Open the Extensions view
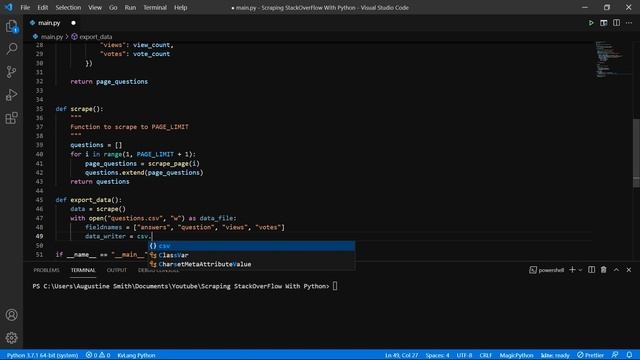Screen dimensions: 640x360 point(11,118)
